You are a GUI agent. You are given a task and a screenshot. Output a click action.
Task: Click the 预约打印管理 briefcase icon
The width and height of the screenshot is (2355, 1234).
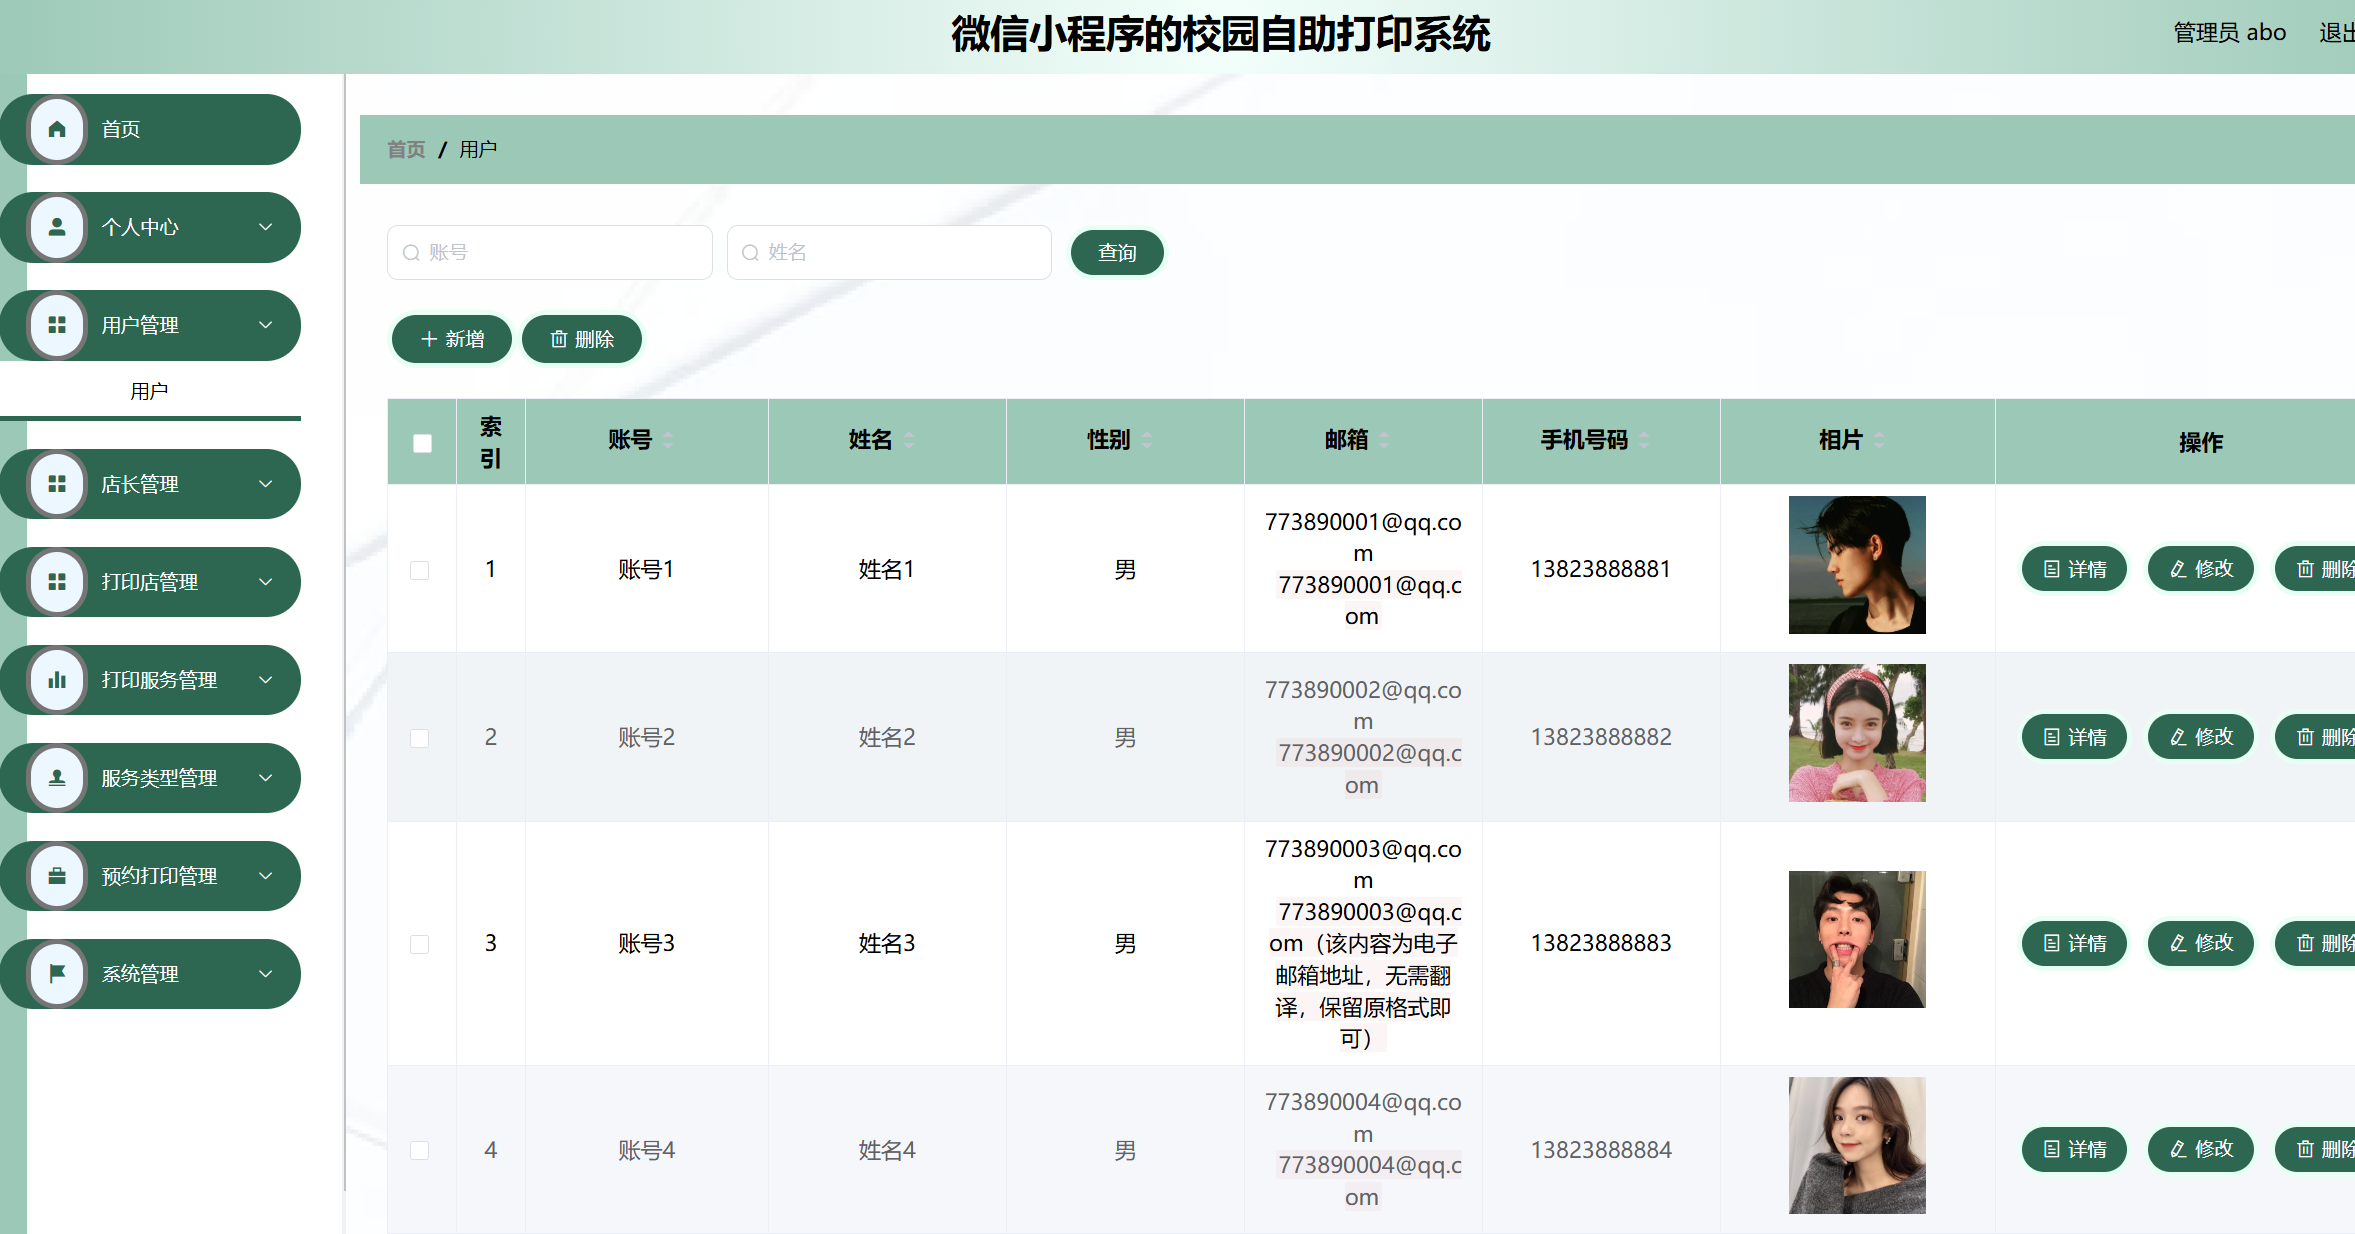56,875
